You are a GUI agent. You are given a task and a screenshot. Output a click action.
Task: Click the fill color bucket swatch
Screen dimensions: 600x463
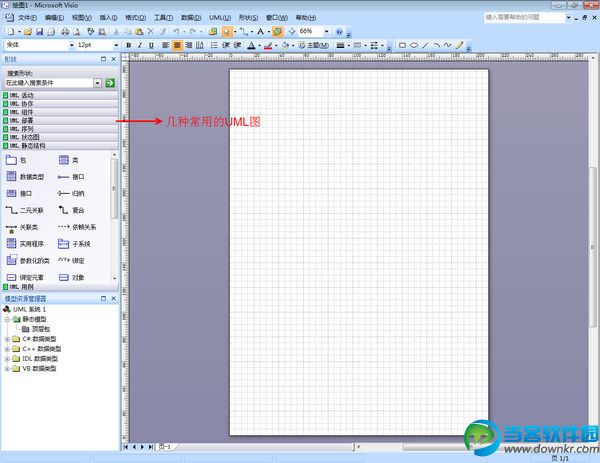point(285,45)
